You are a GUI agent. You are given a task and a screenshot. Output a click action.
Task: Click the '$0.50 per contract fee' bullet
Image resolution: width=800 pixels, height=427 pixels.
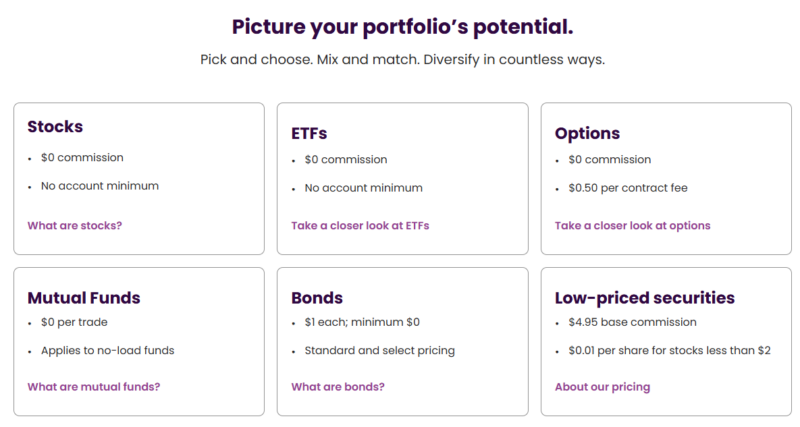click(x=628, y=188)
